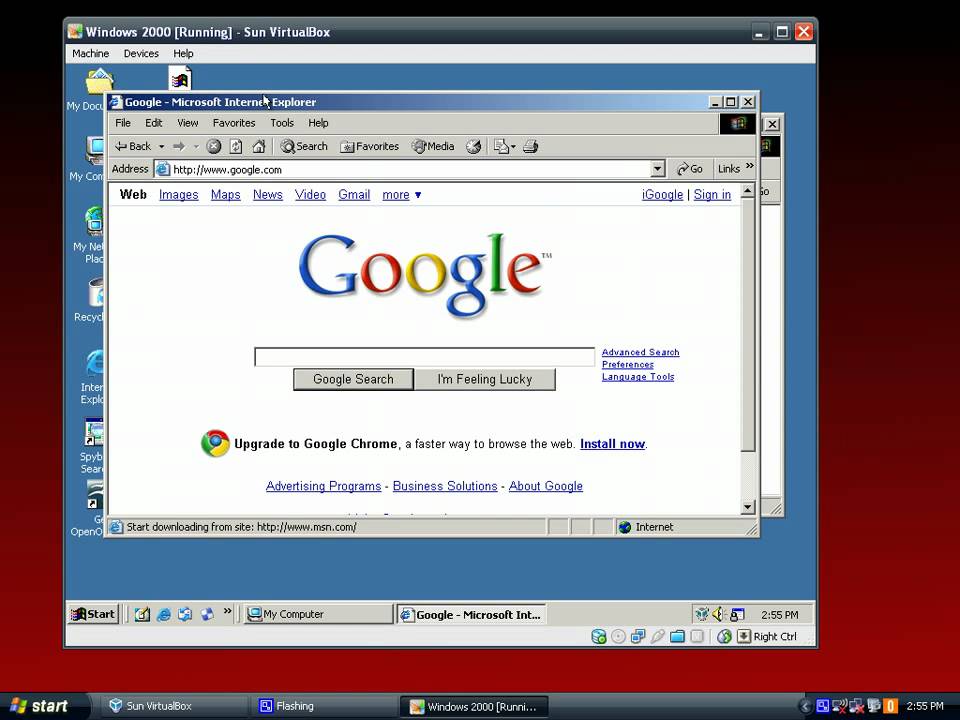Click the Video link on Google

point(310,195)
